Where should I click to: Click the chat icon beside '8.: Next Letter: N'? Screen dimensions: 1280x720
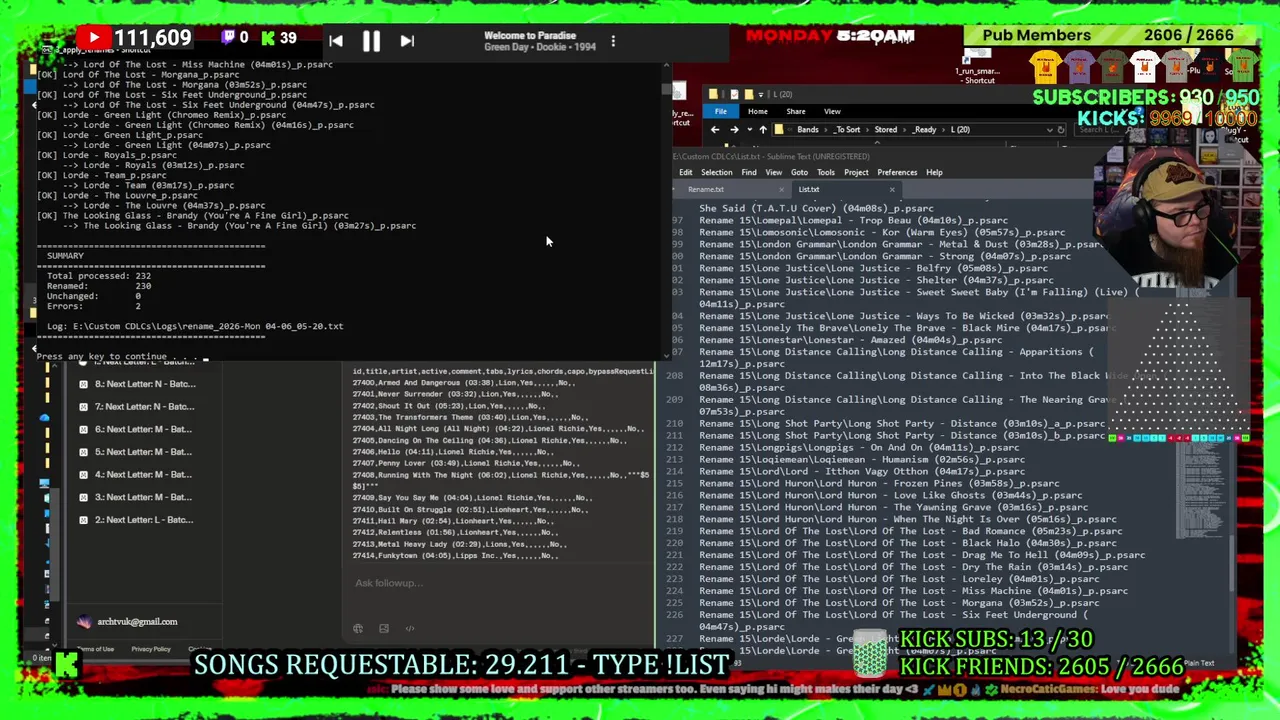pyautogui.click(x=84, y=385)
